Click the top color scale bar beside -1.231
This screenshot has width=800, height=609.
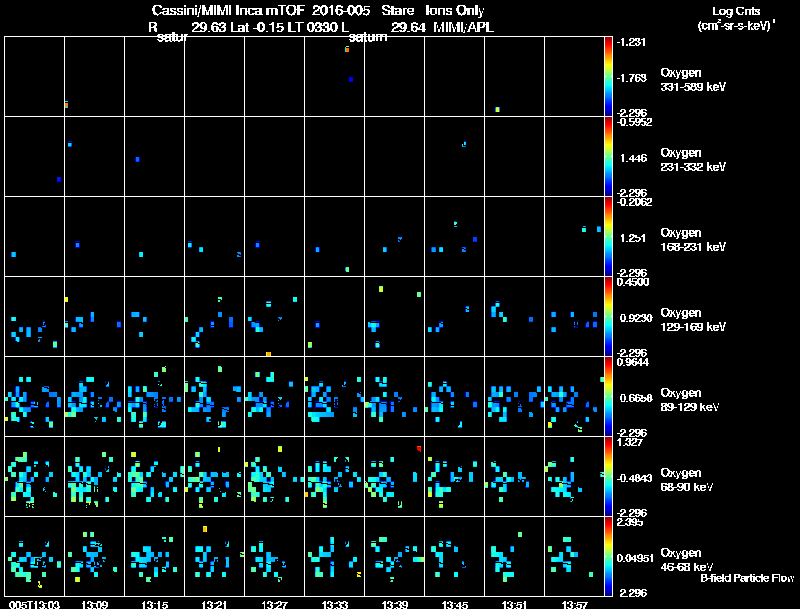[608, 76]
